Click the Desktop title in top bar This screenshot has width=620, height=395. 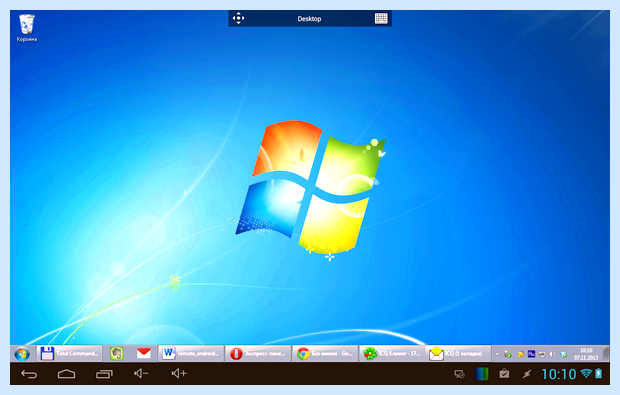309,19
